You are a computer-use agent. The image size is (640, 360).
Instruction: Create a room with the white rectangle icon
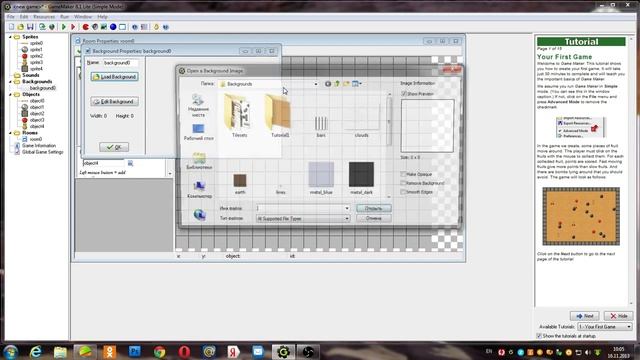[122, 27]
